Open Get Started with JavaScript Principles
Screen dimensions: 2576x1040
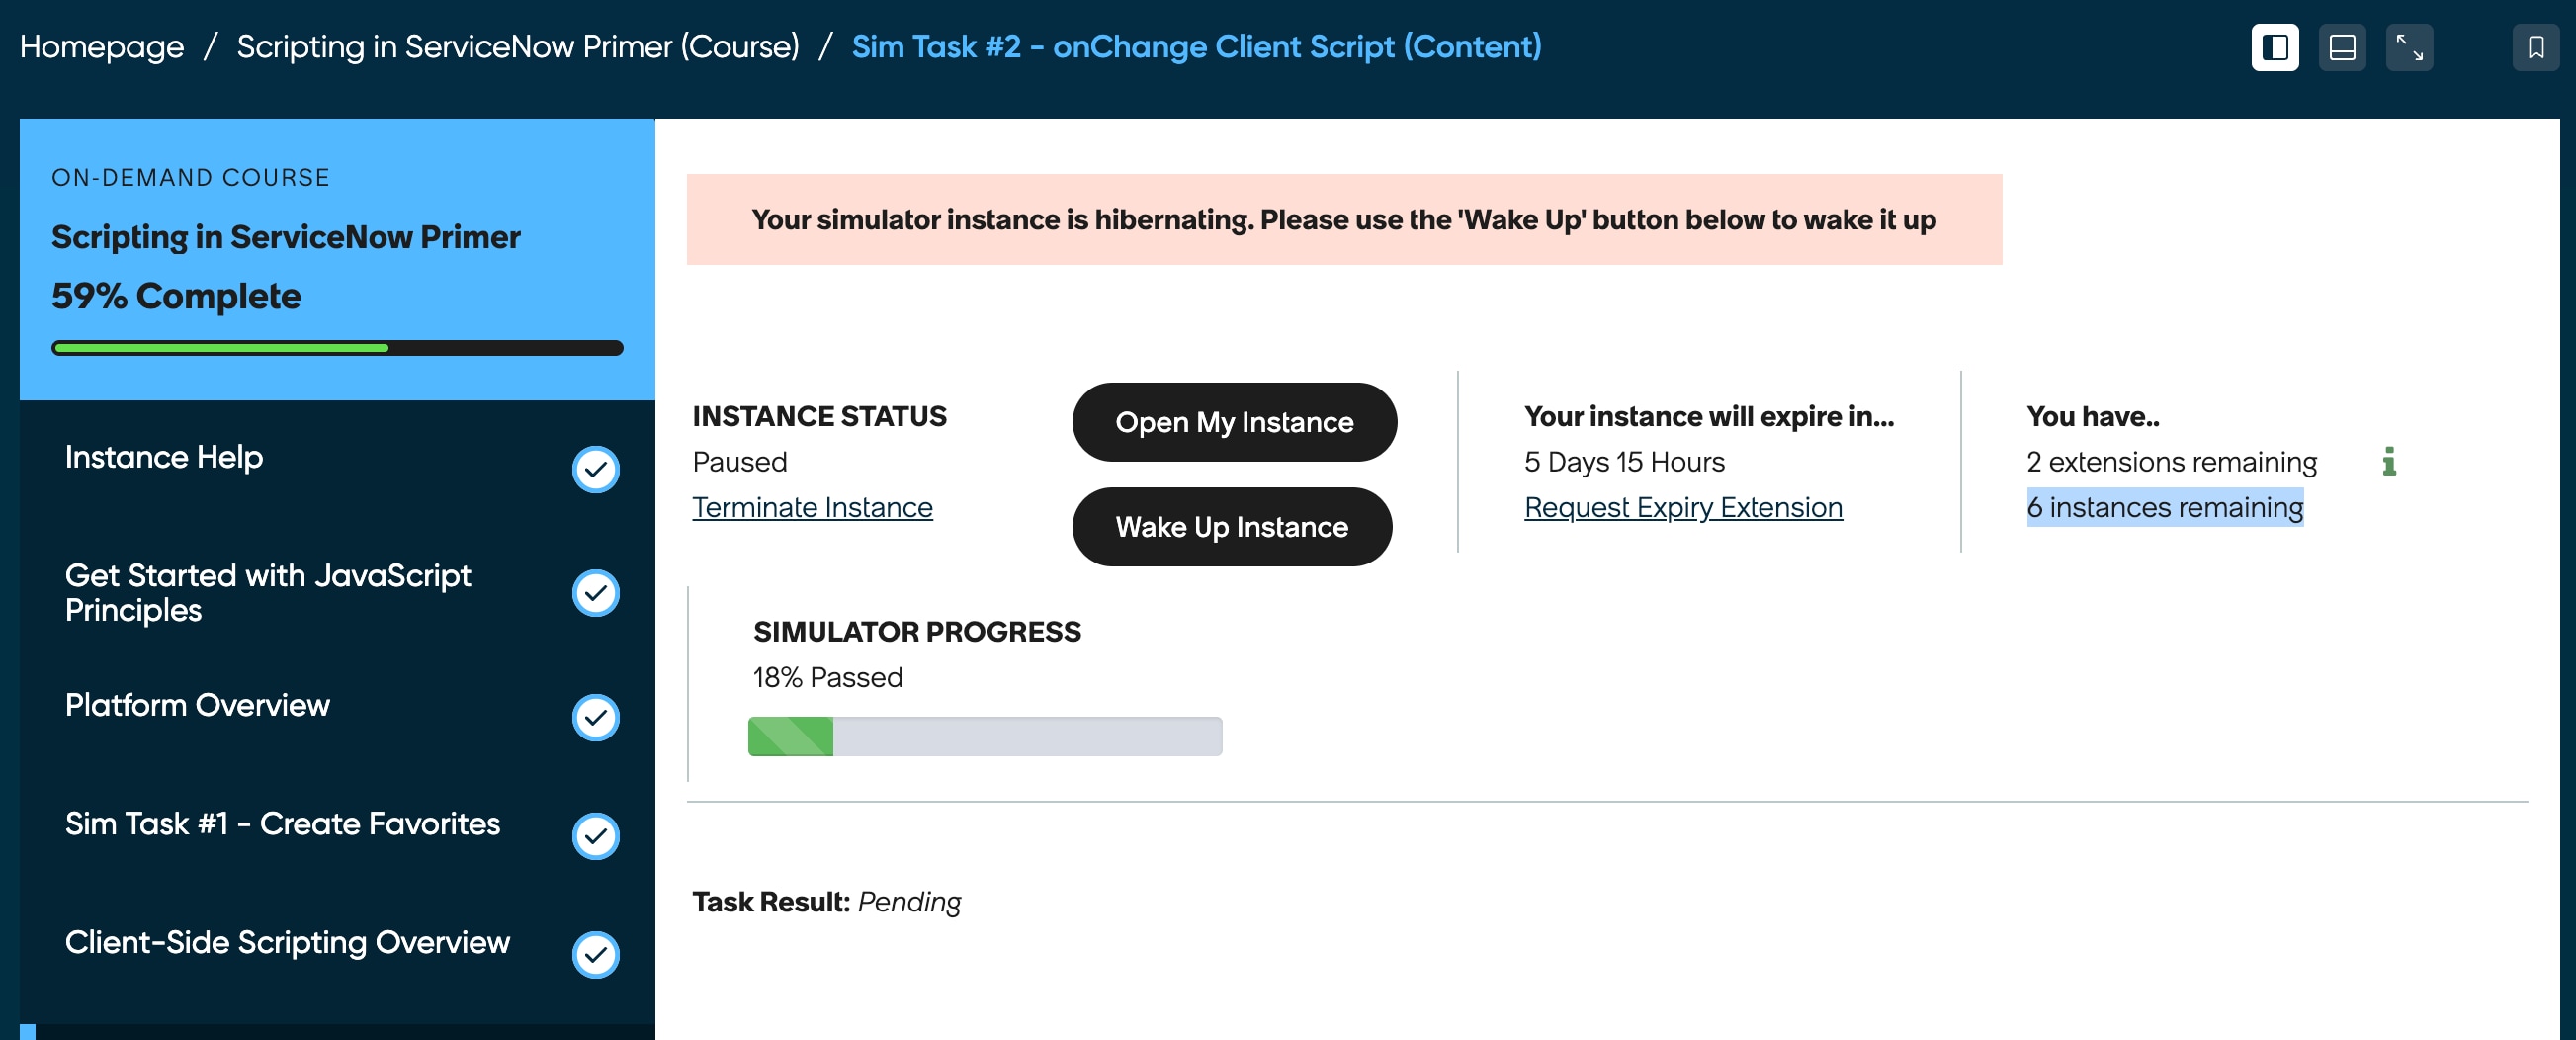click(268, 592)
